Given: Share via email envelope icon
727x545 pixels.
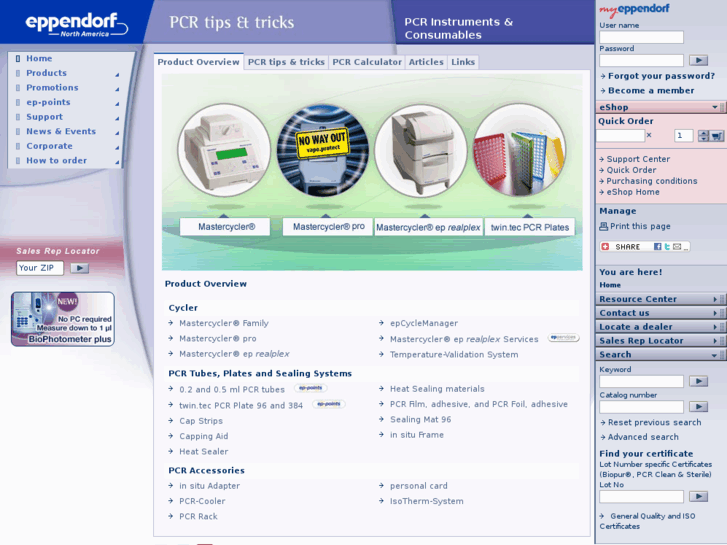Looking at the screenshot, I should (x=677, y=247).
